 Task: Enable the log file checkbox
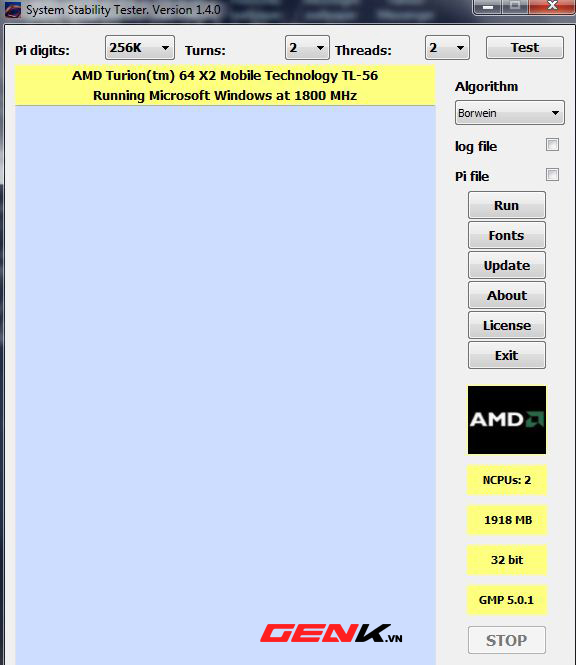click(552, 145)
